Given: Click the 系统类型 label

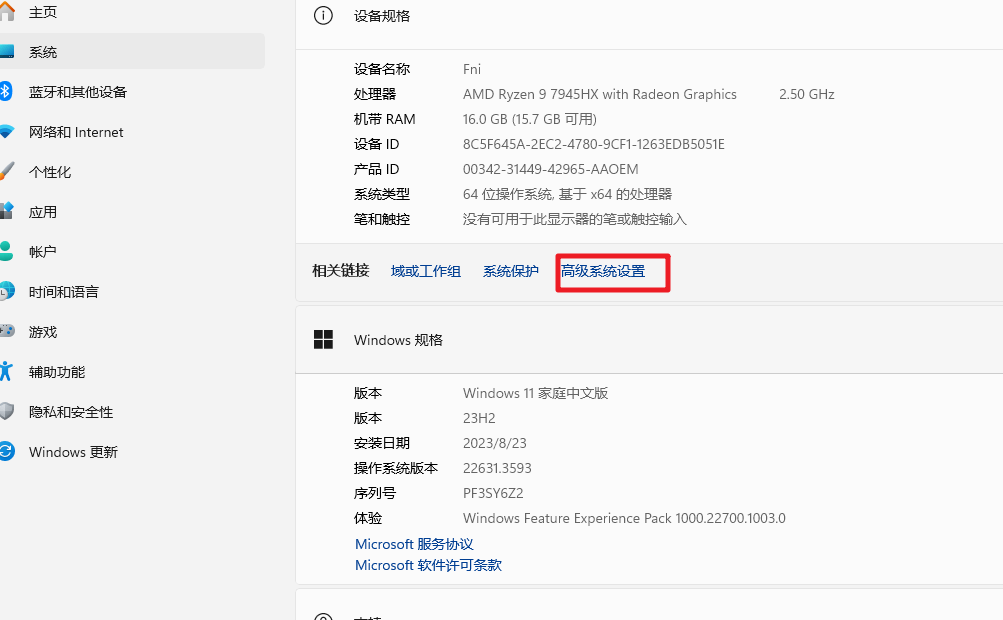Looking at the screenshot, I should click(x=382, y=194).
